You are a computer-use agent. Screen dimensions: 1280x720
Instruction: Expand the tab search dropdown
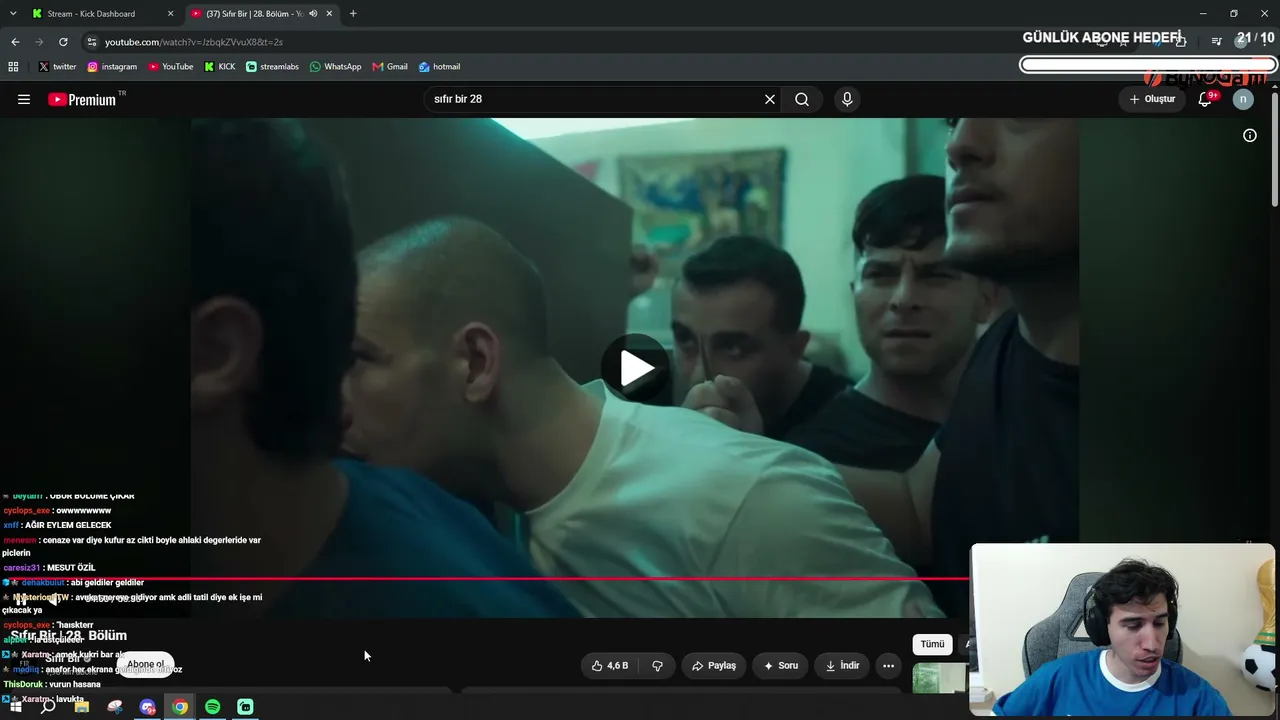pyautogui.click(x=12, y=14)
